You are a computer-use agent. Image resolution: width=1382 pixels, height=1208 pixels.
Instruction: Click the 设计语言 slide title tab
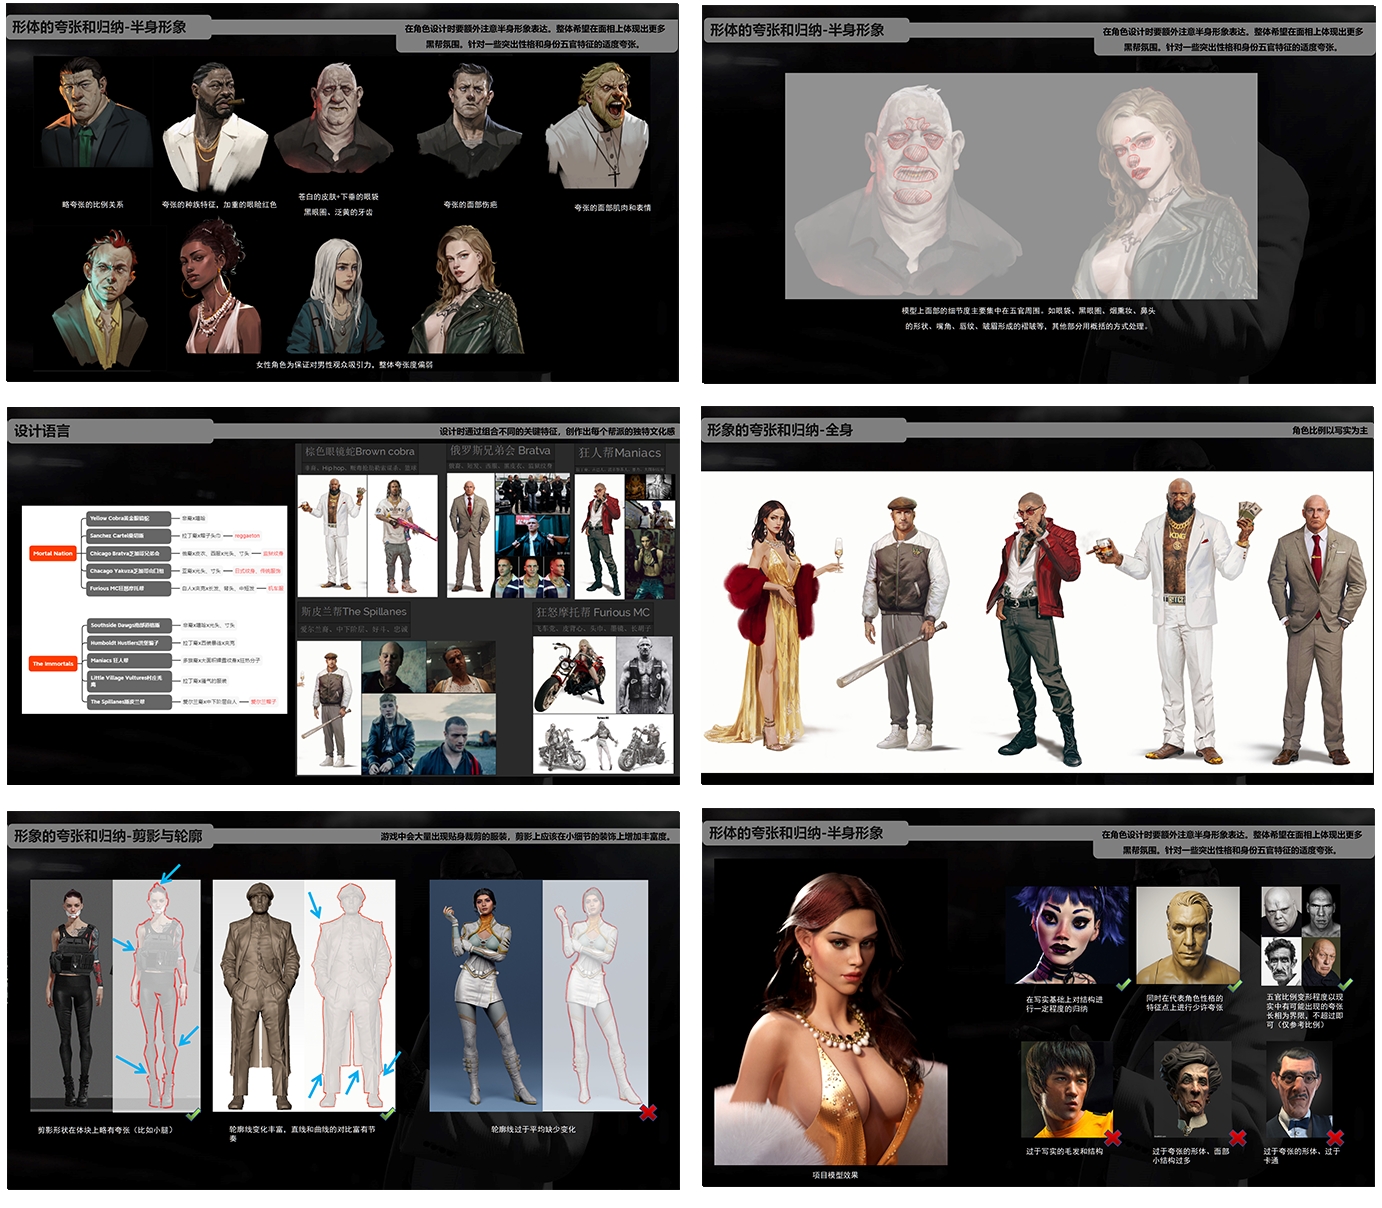[42, 431]
